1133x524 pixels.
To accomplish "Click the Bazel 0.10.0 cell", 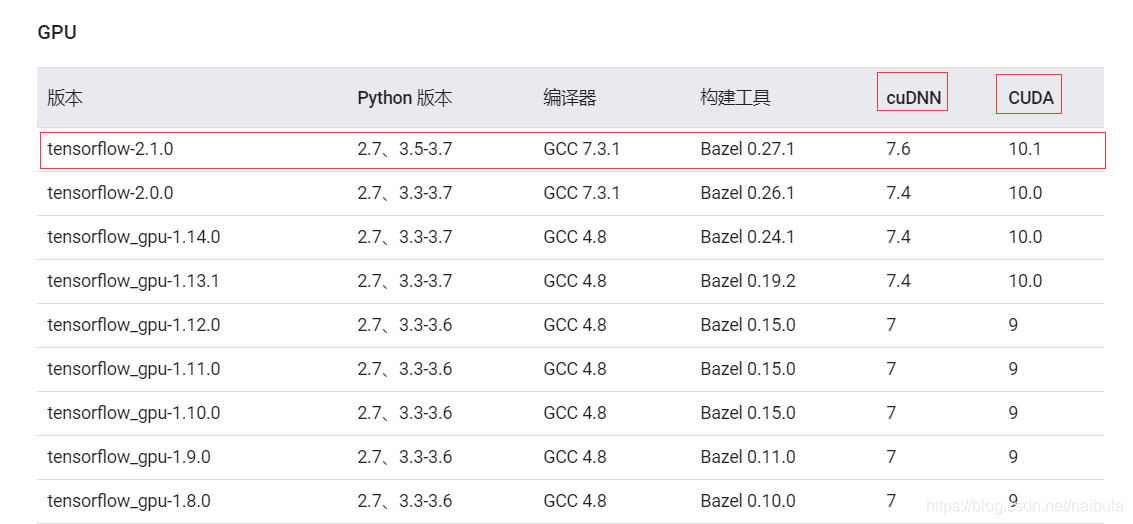I will (748, 501).
